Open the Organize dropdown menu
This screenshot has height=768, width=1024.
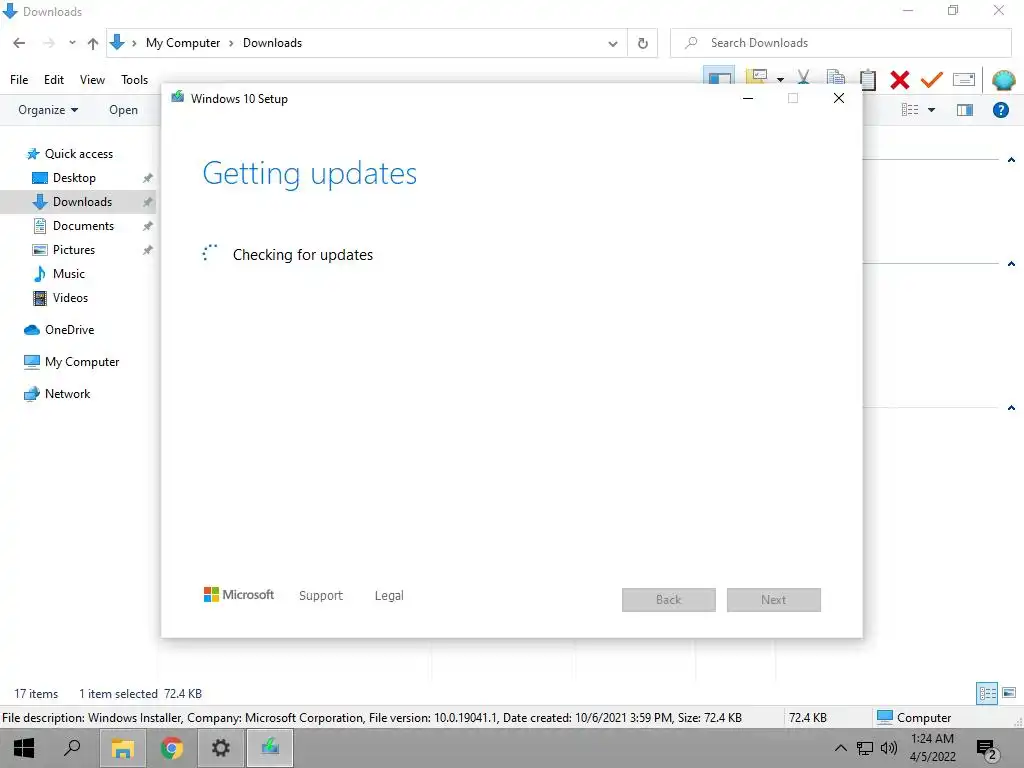coord(48,110)
